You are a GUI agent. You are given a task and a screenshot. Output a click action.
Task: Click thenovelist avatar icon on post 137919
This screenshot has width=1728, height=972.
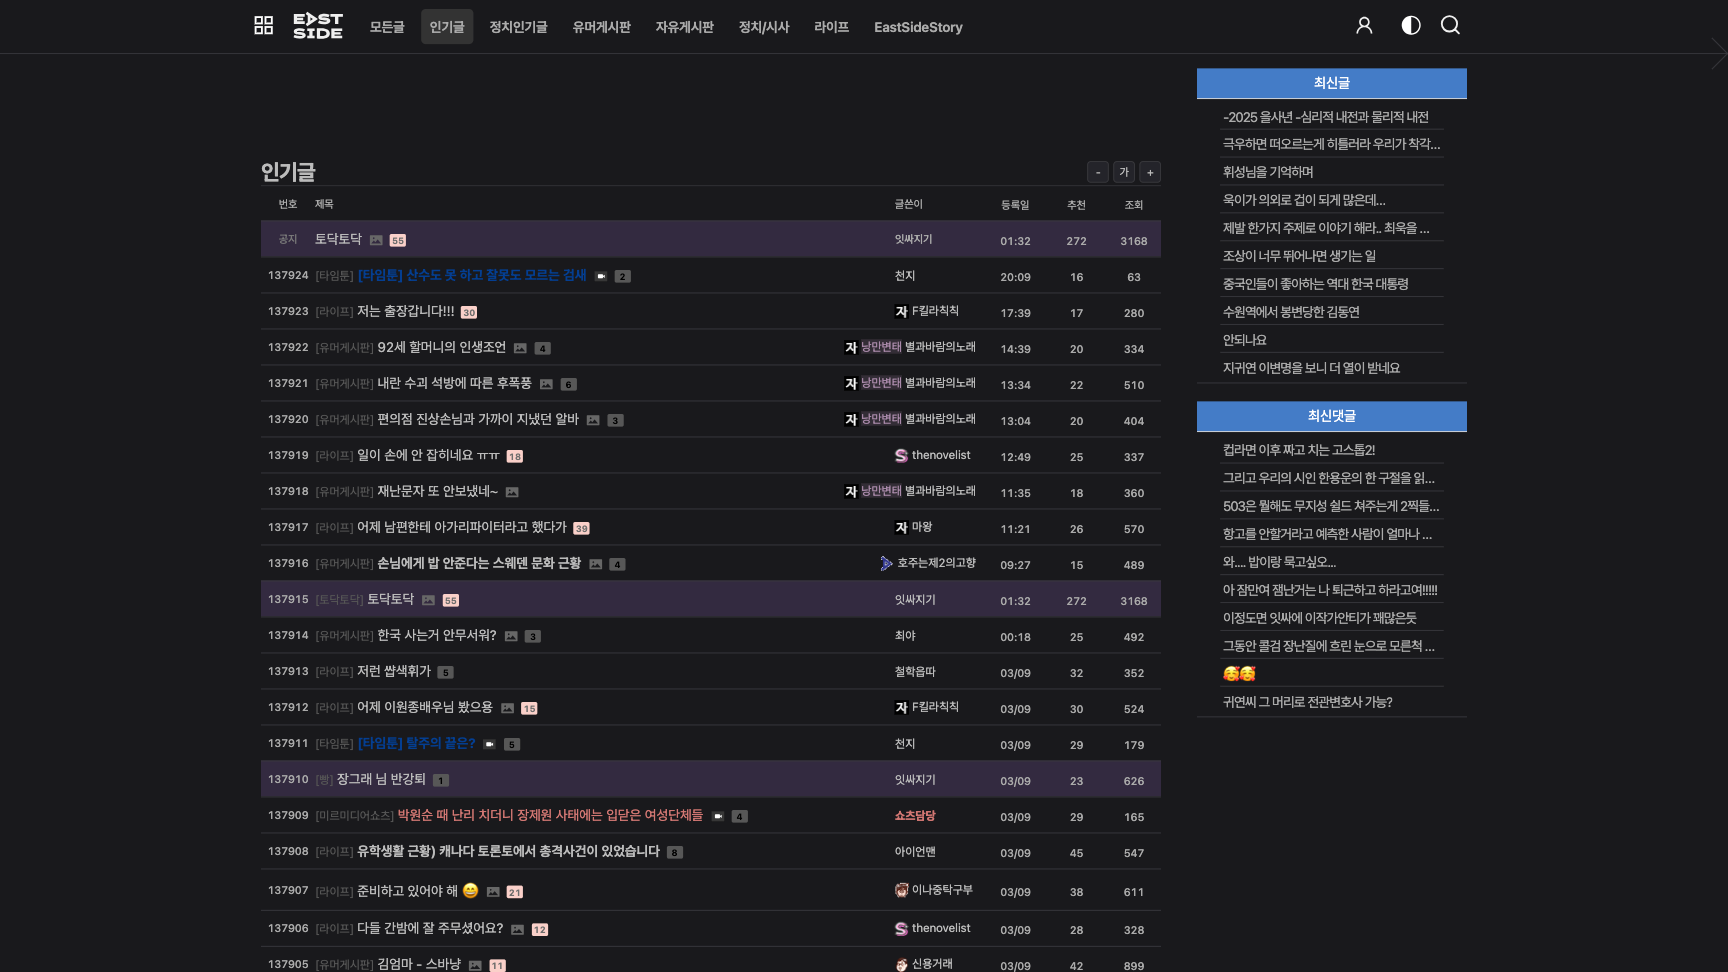[x=901, y=456]
